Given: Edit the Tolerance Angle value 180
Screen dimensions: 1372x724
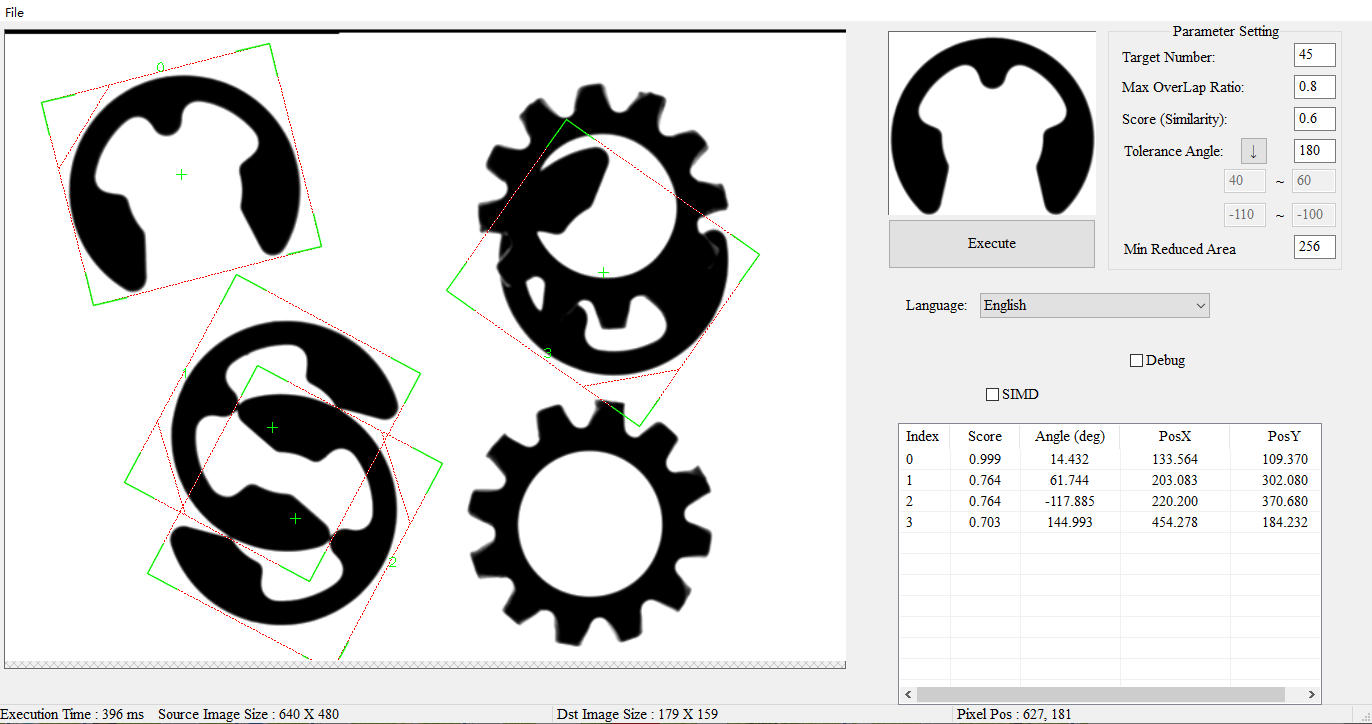Looking at the screenshot, I should click(1315, 151).
